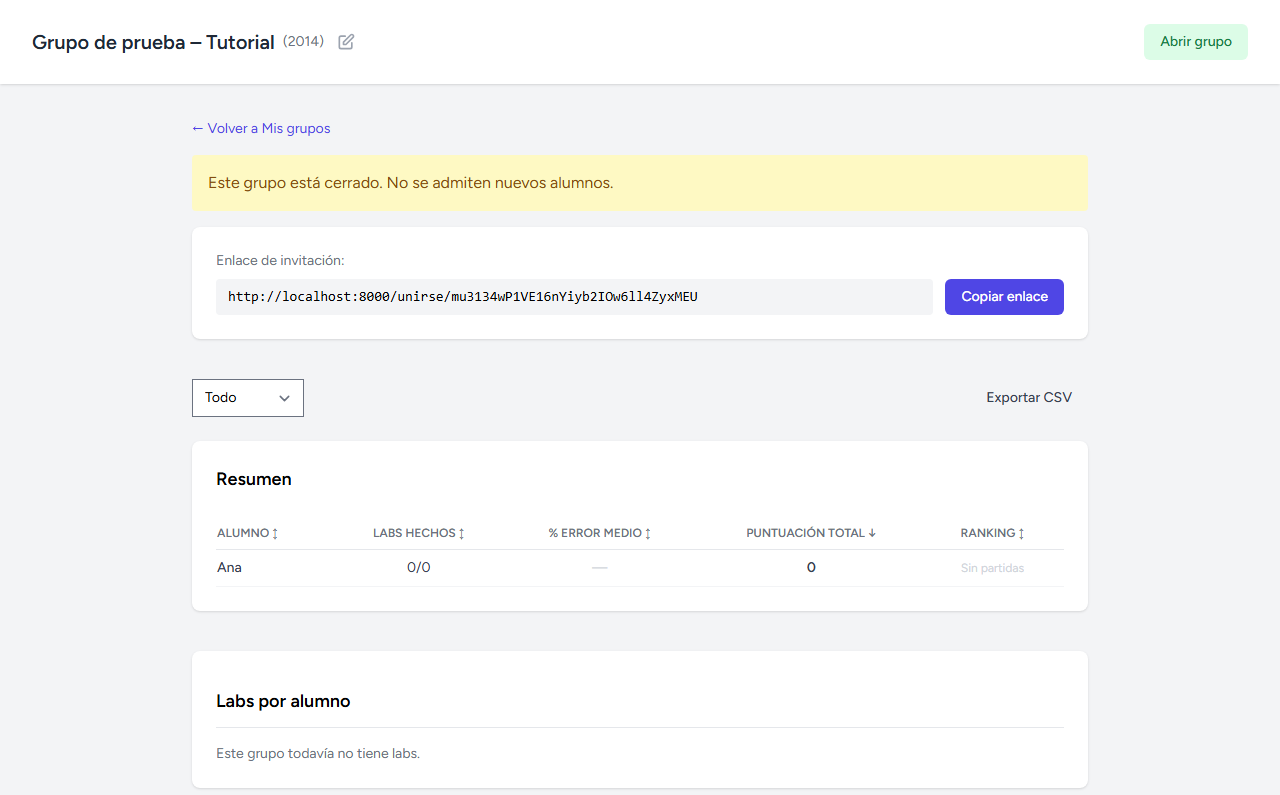Click Ana's total score 0
Screen dimensions: 1280x795
click(x=811, y=568)
